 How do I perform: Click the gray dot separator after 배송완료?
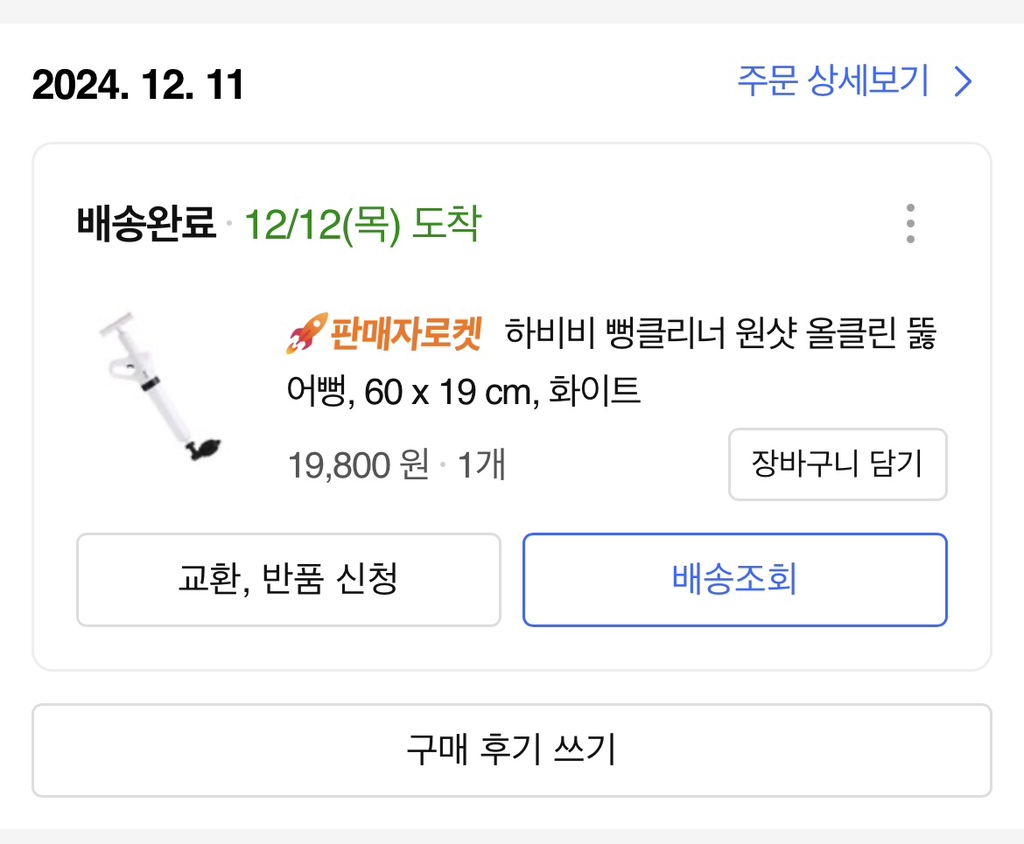coord(230,226)
